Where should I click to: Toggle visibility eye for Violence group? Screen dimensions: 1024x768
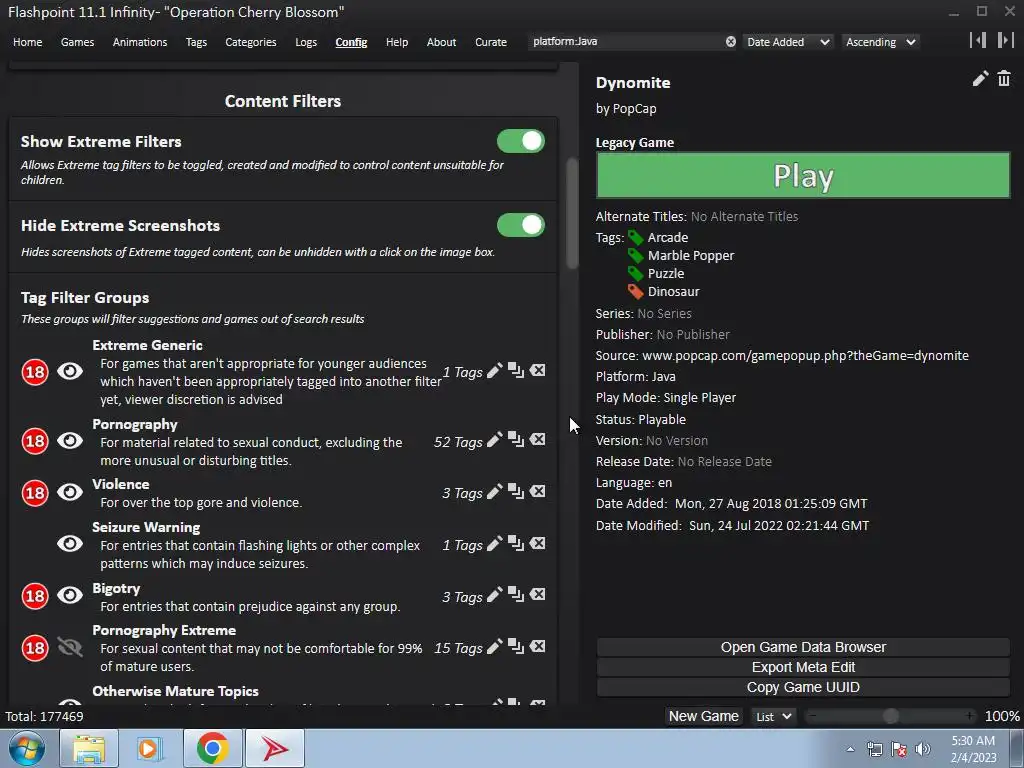[70, 492]
